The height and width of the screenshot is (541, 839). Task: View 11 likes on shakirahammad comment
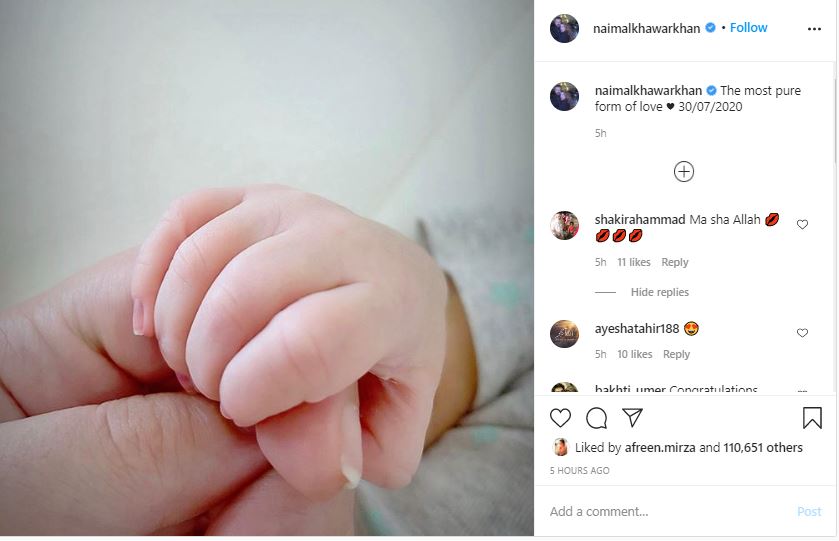(634, 262)
